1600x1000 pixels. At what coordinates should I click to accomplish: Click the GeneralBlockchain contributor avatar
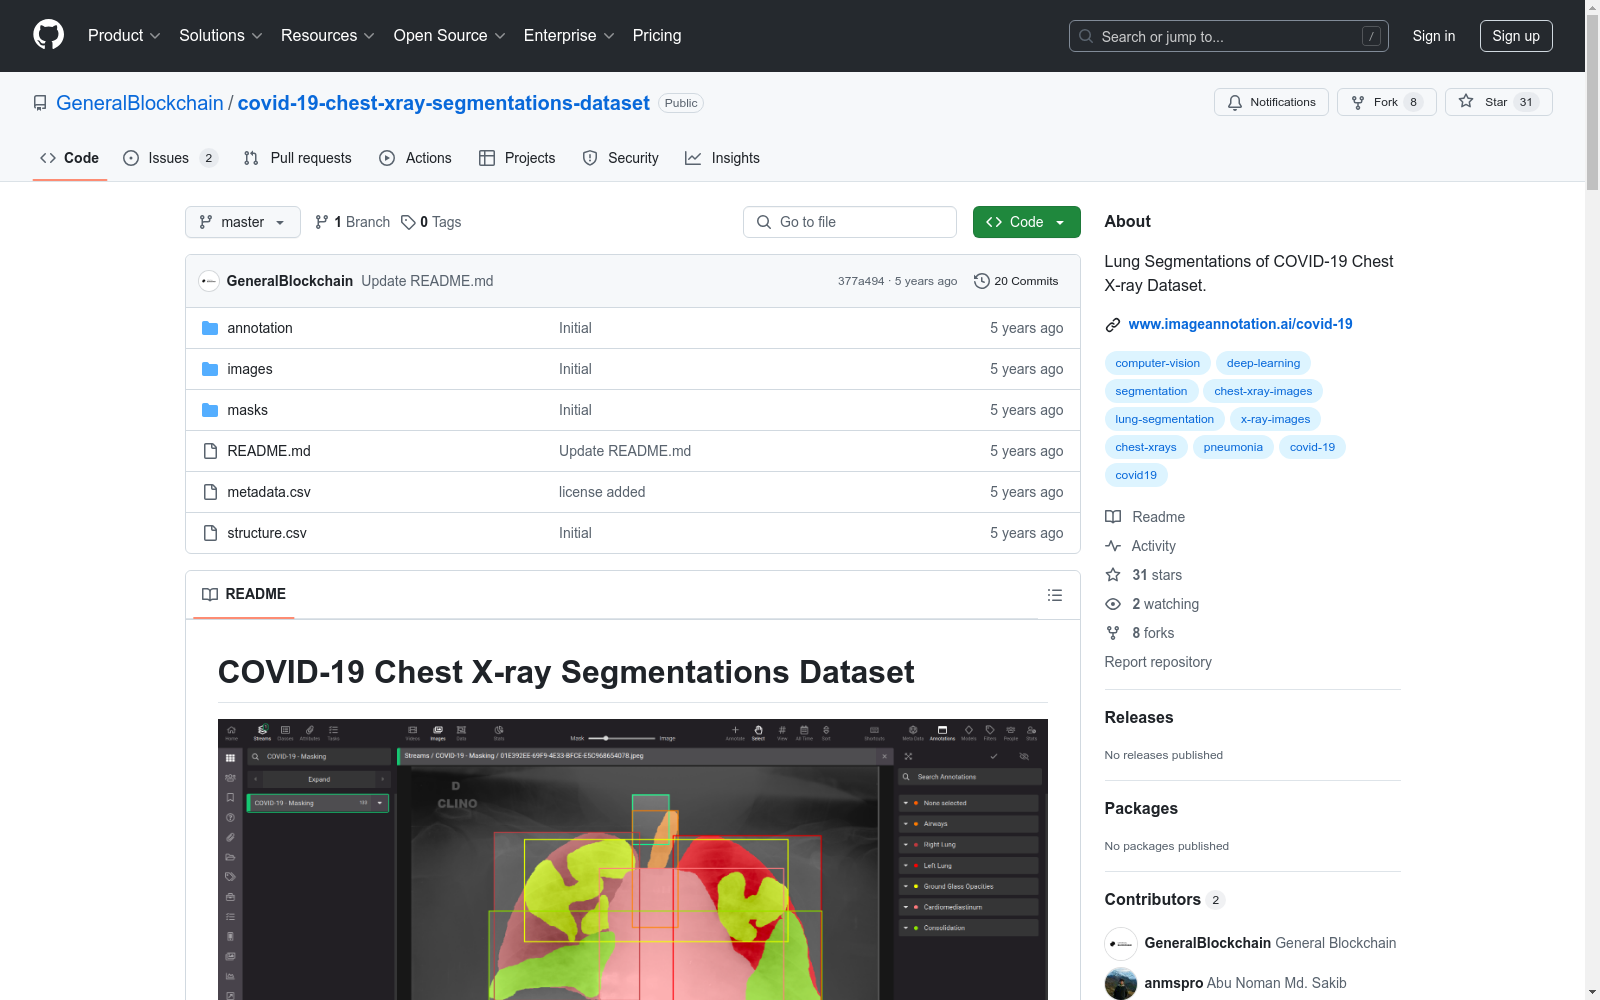[1121, 943]
